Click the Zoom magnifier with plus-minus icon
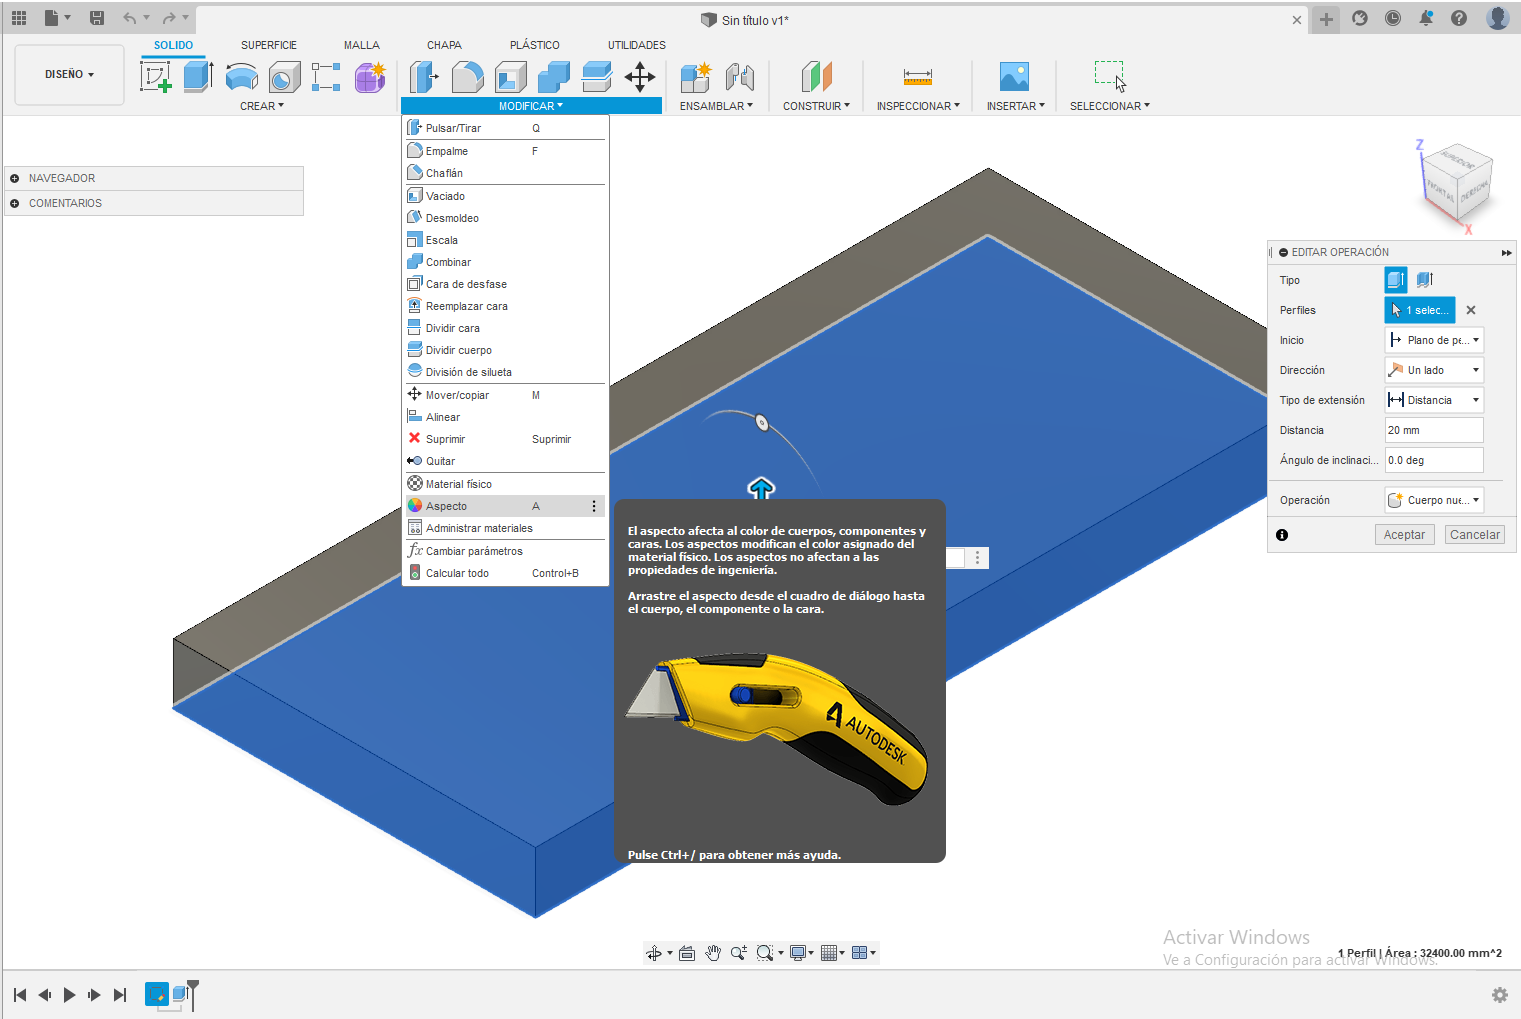The image size is (1521, 1019). [739, 953]
